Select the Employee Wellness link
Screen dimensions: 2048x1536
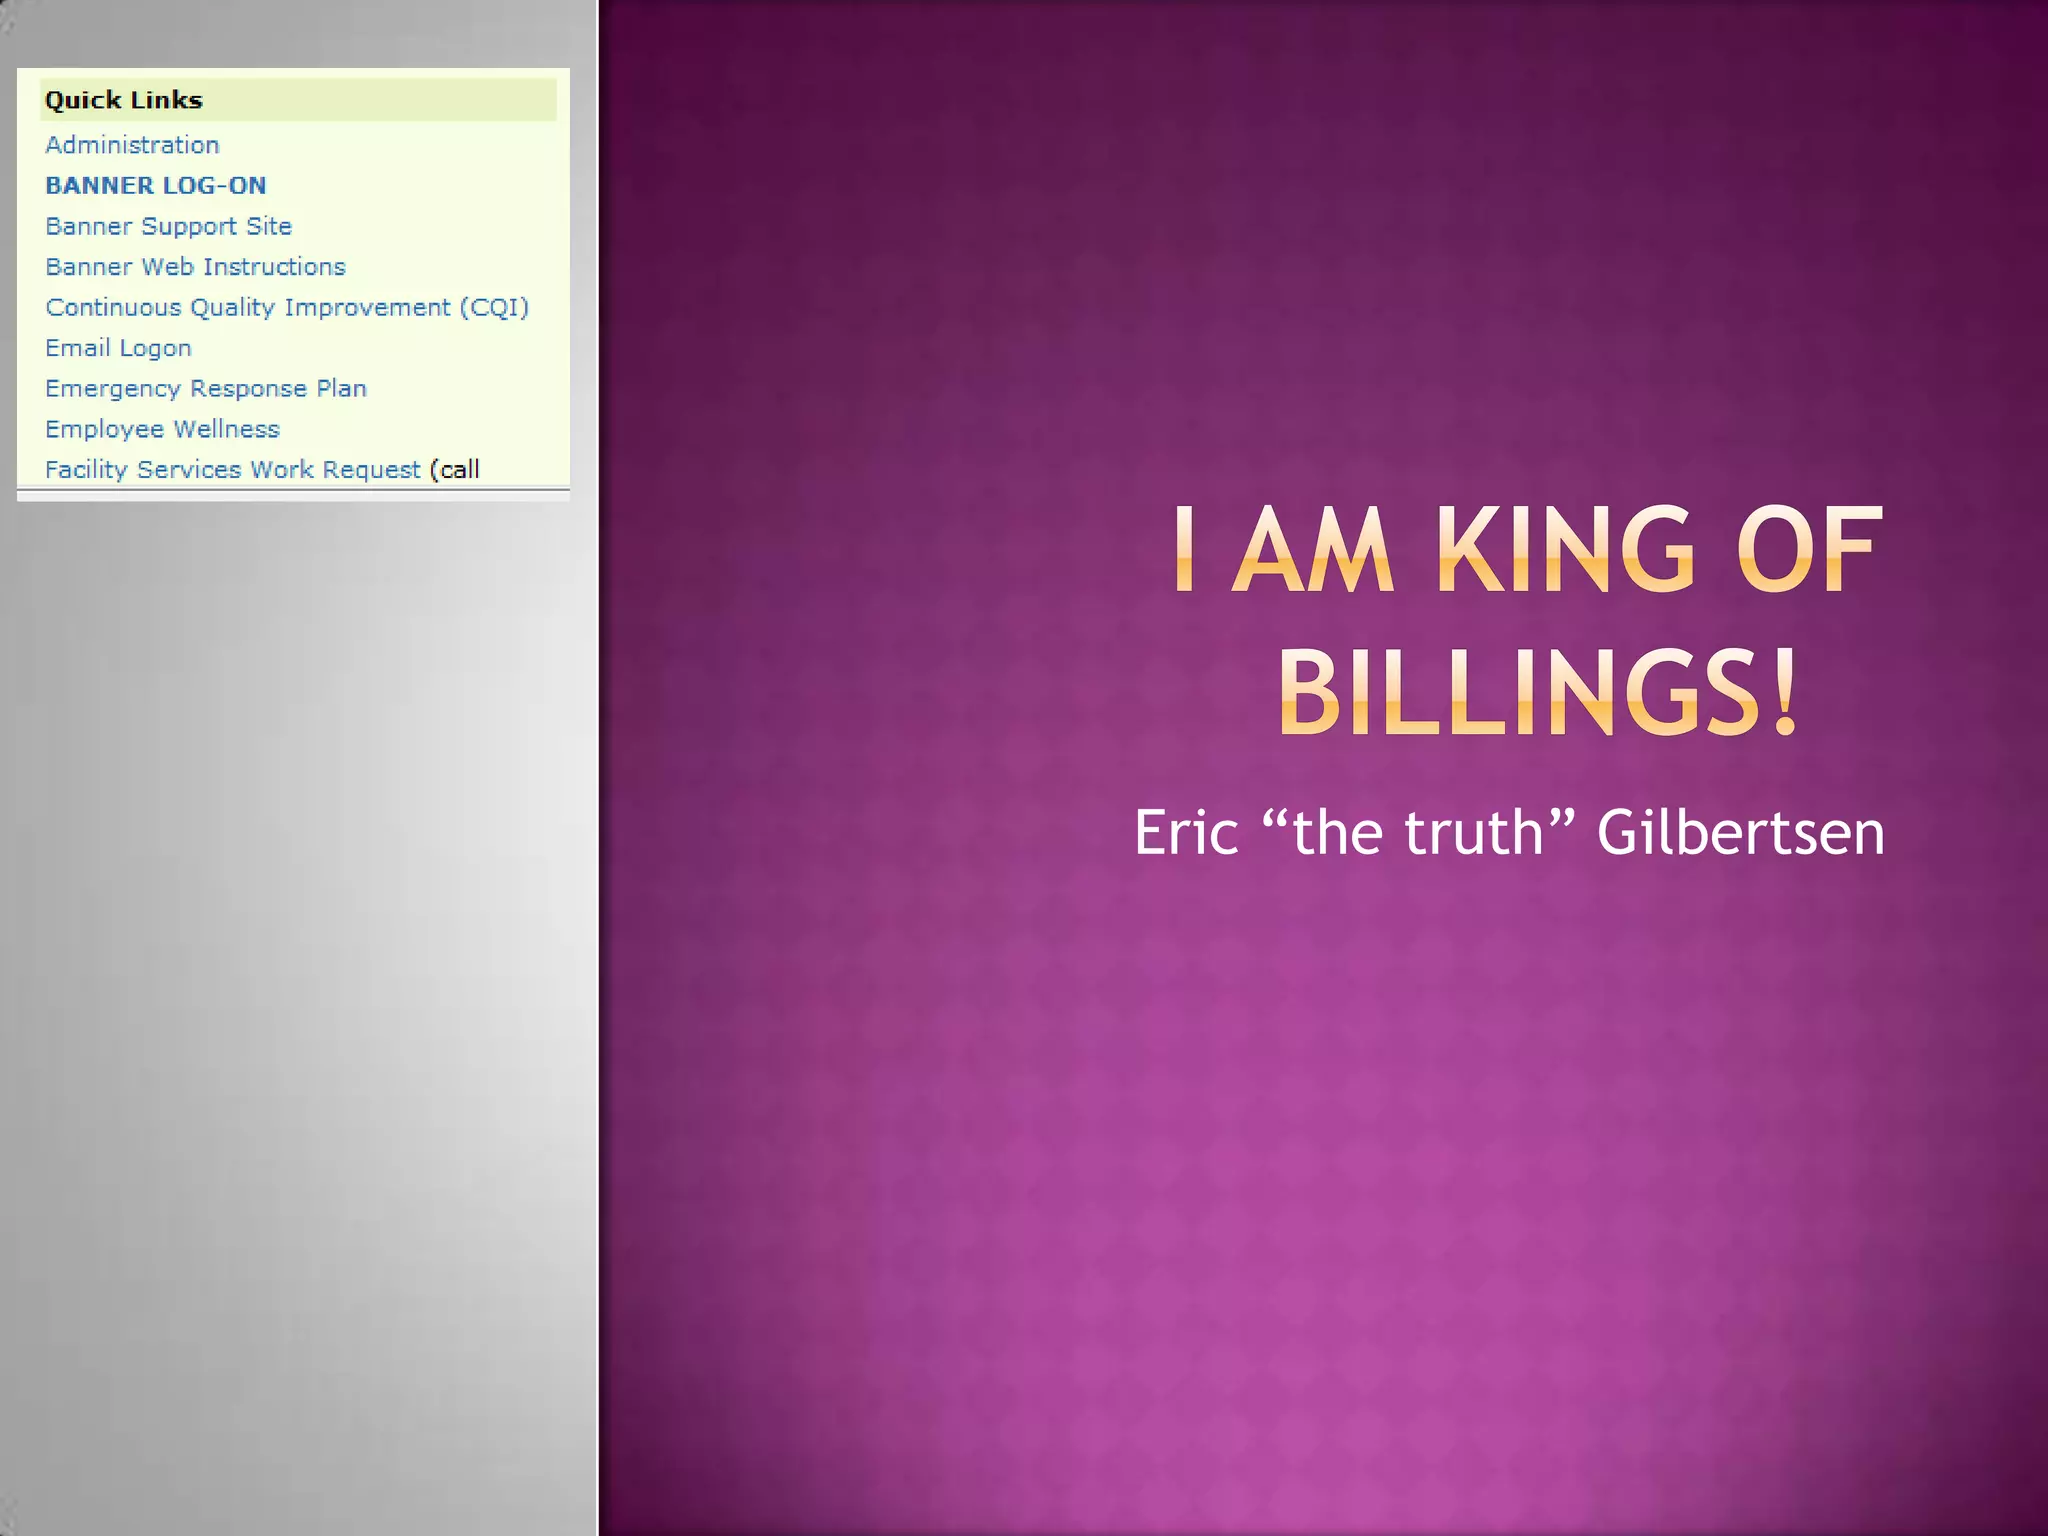pyautogui.click(x=162, y=429)
